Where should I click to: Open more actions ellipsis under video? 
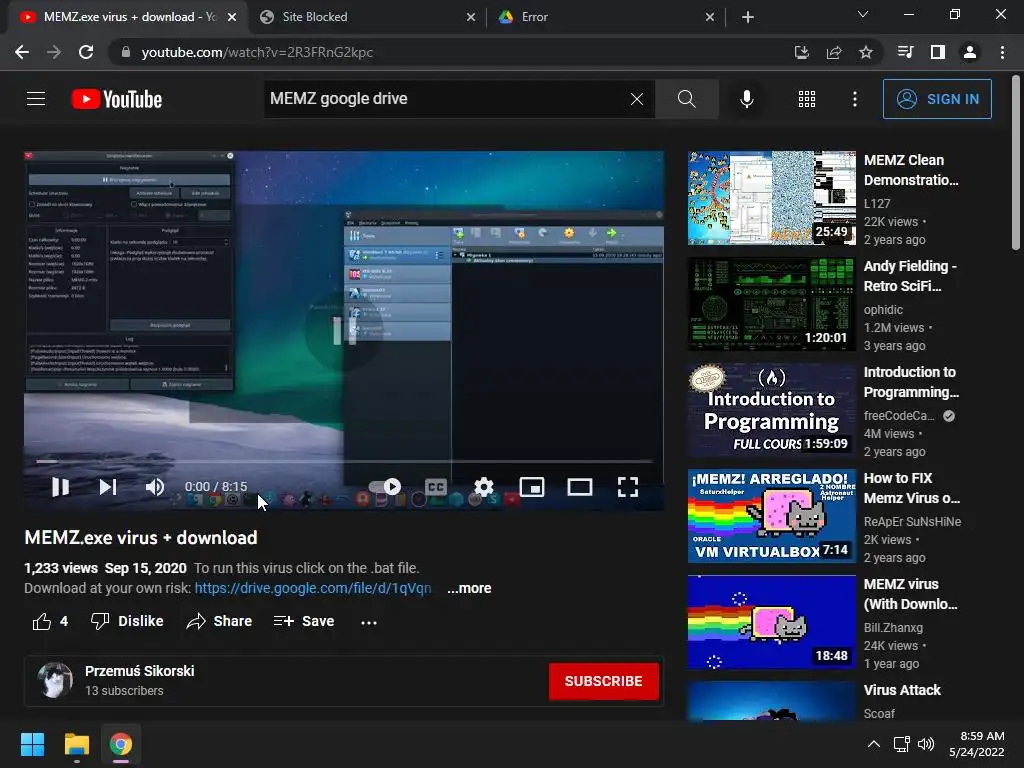coord(369,622)
